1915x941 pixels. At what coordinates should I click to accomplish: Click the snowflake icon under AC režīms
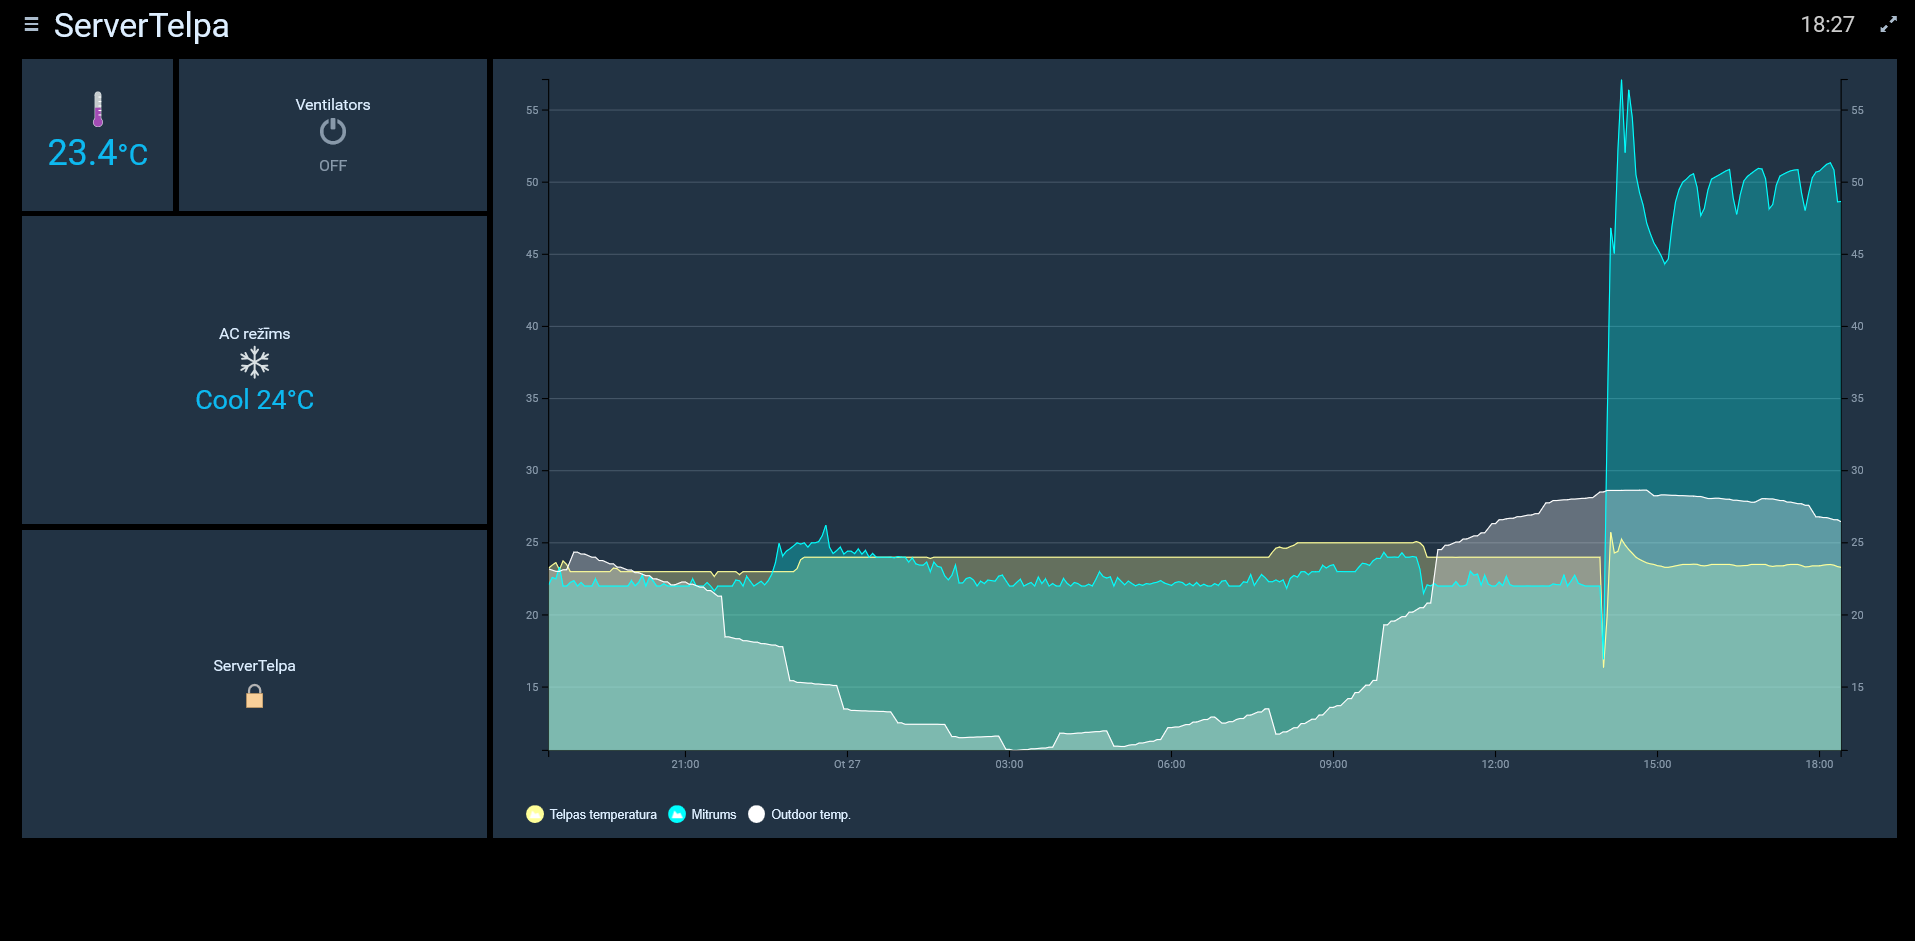[255, 362]
